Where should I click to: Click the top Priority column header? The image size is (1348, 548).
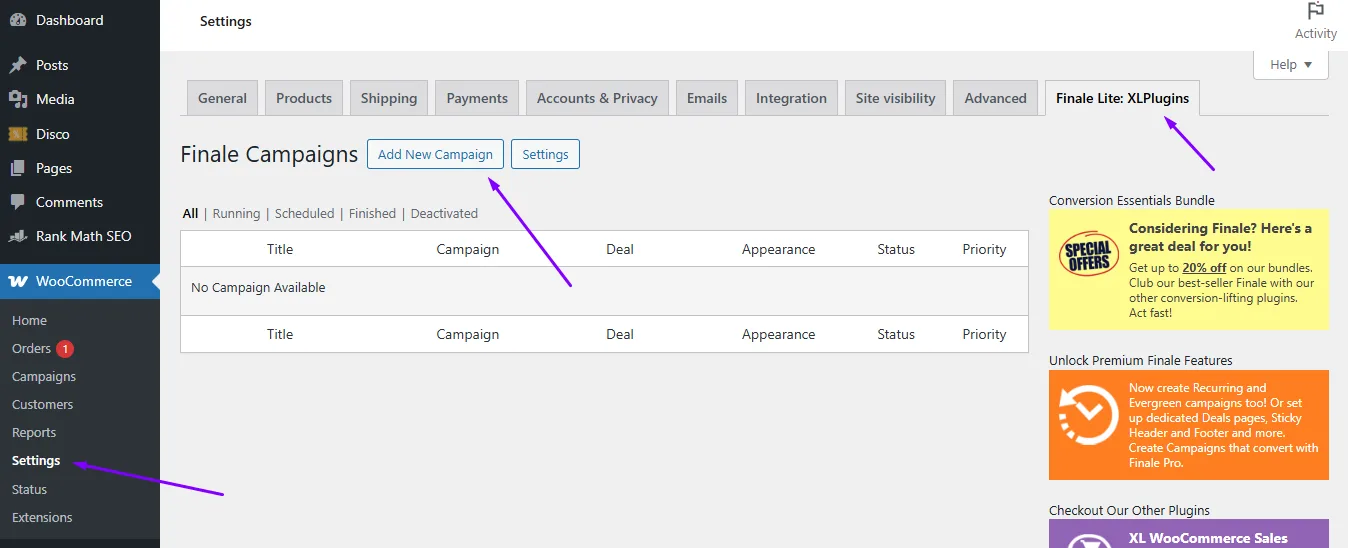pos(984,249)
